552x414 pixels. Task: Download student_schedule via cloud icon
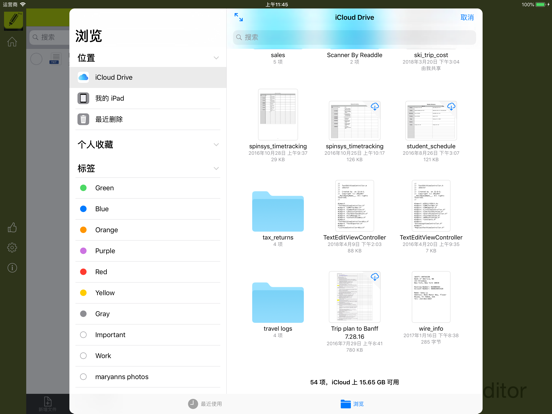451,106
